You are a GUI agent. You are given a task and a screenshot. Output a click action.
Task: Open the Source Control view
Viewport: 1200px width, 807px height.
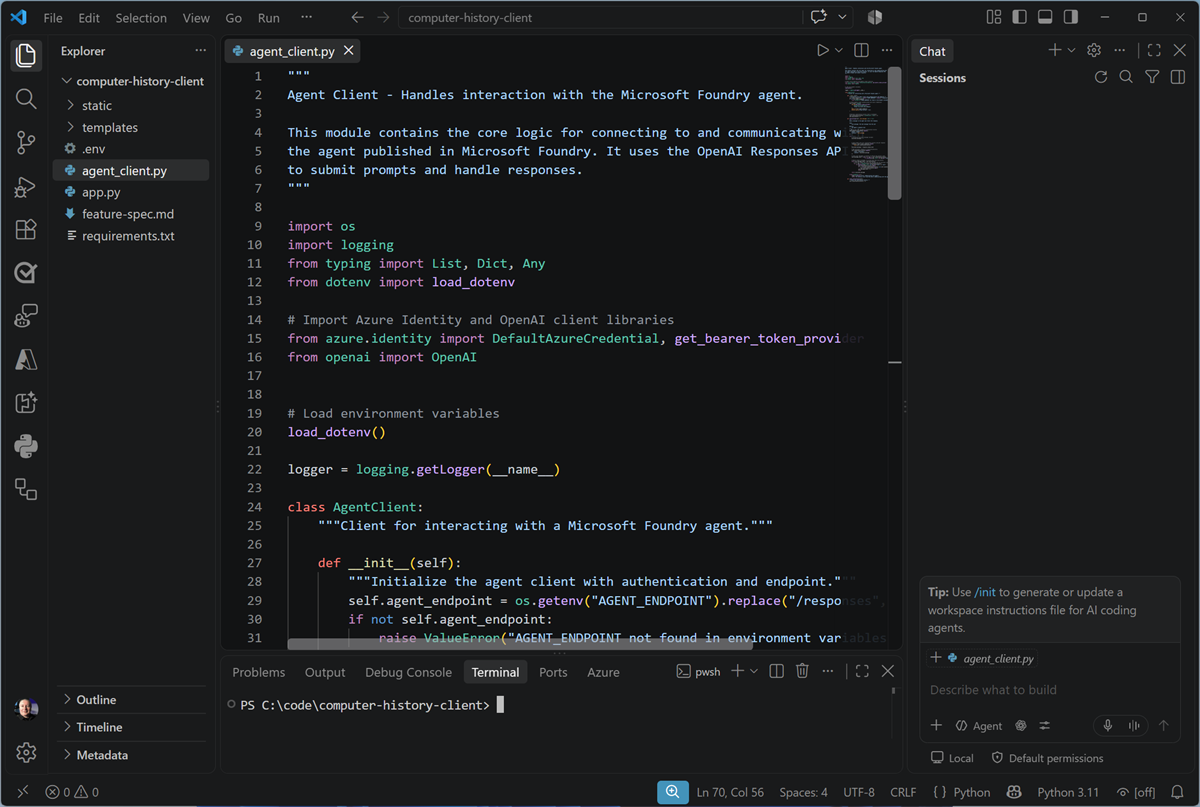(x=26, y=142)
